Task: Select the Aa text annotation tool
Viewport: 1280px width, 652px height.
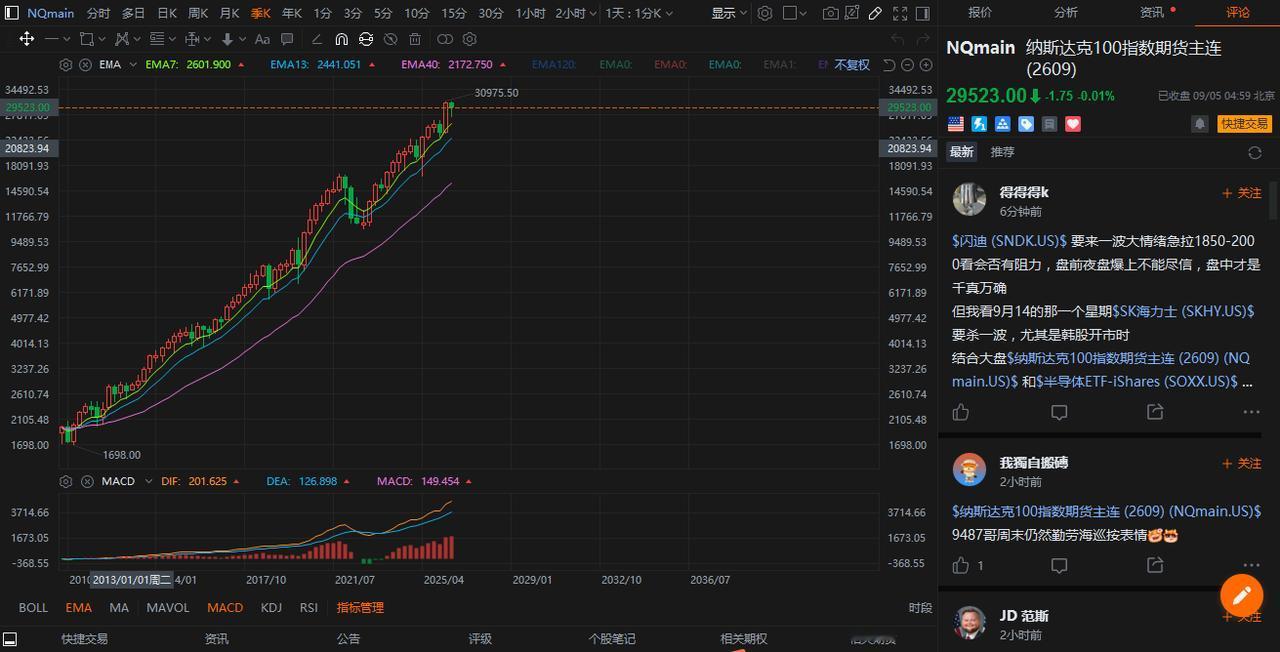Action: (263, 39)
